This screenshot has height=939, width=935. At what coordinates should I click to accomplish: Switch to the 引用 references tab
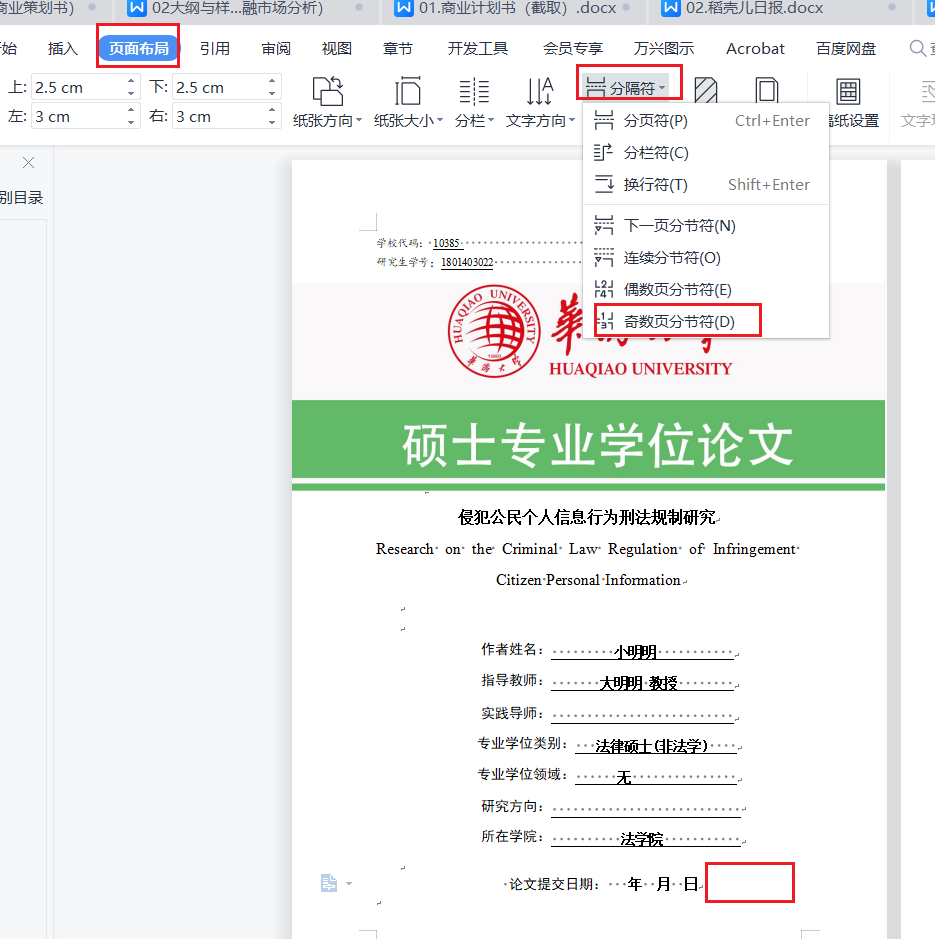click(214, 48)
